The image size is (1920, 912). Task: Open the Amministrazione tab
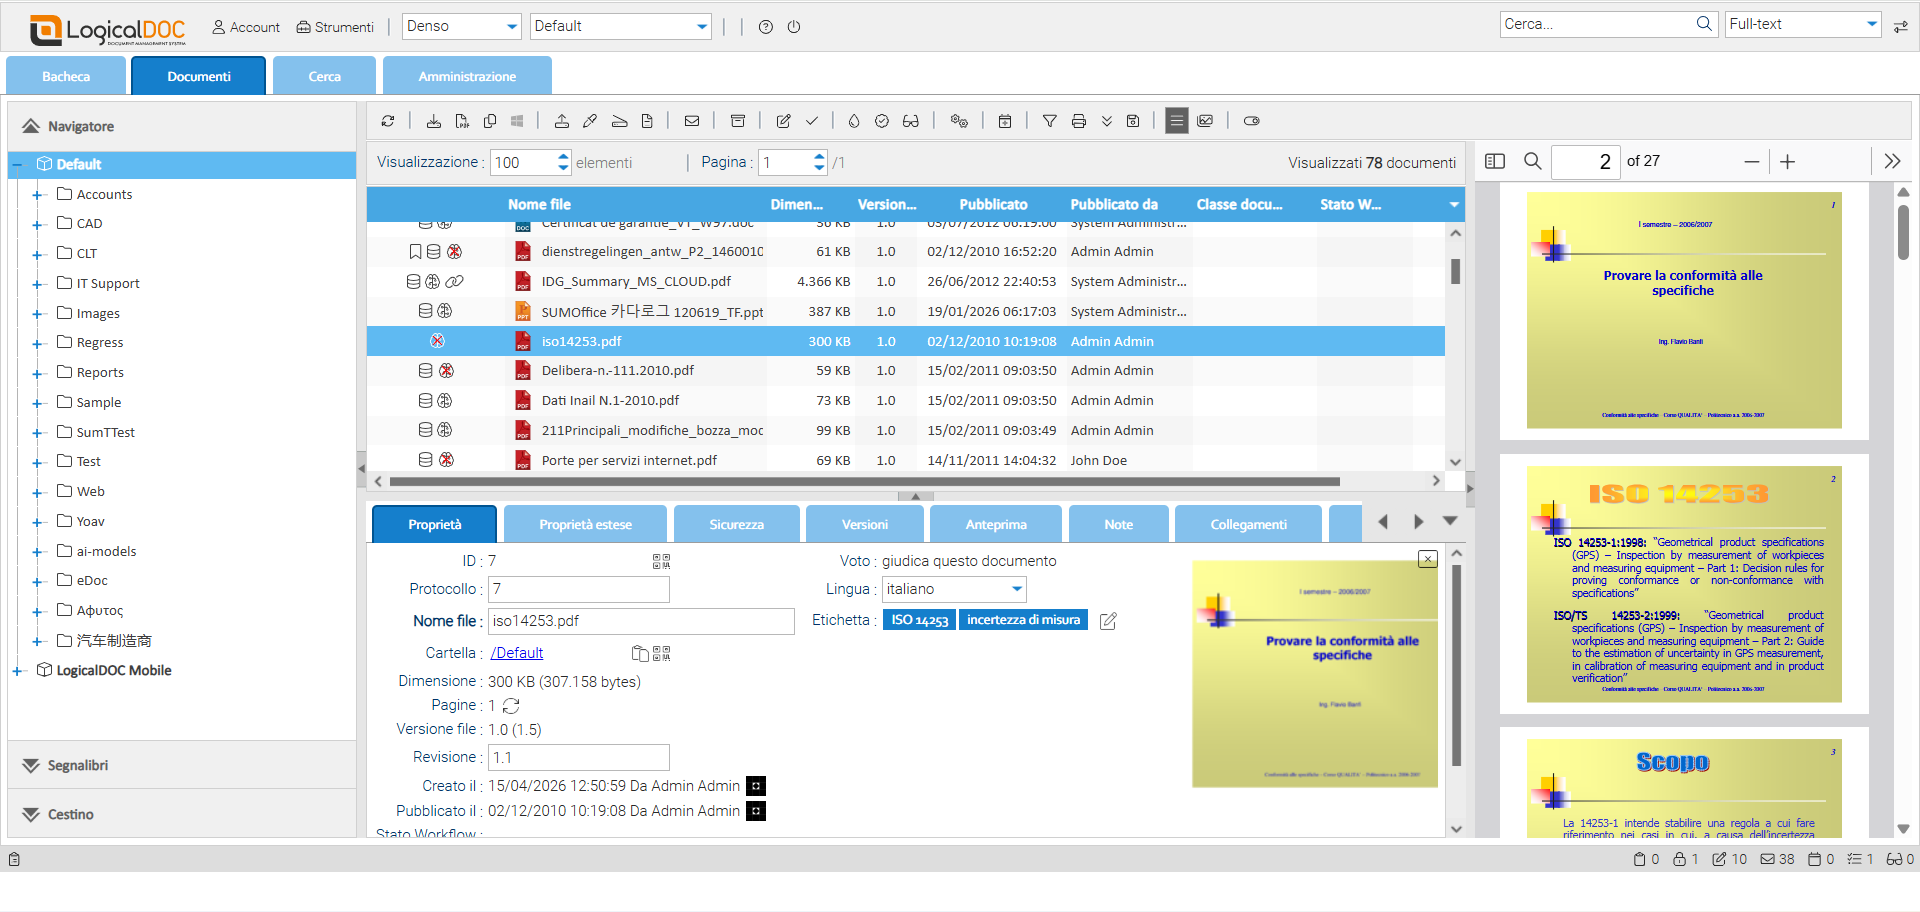click(467, 76)
